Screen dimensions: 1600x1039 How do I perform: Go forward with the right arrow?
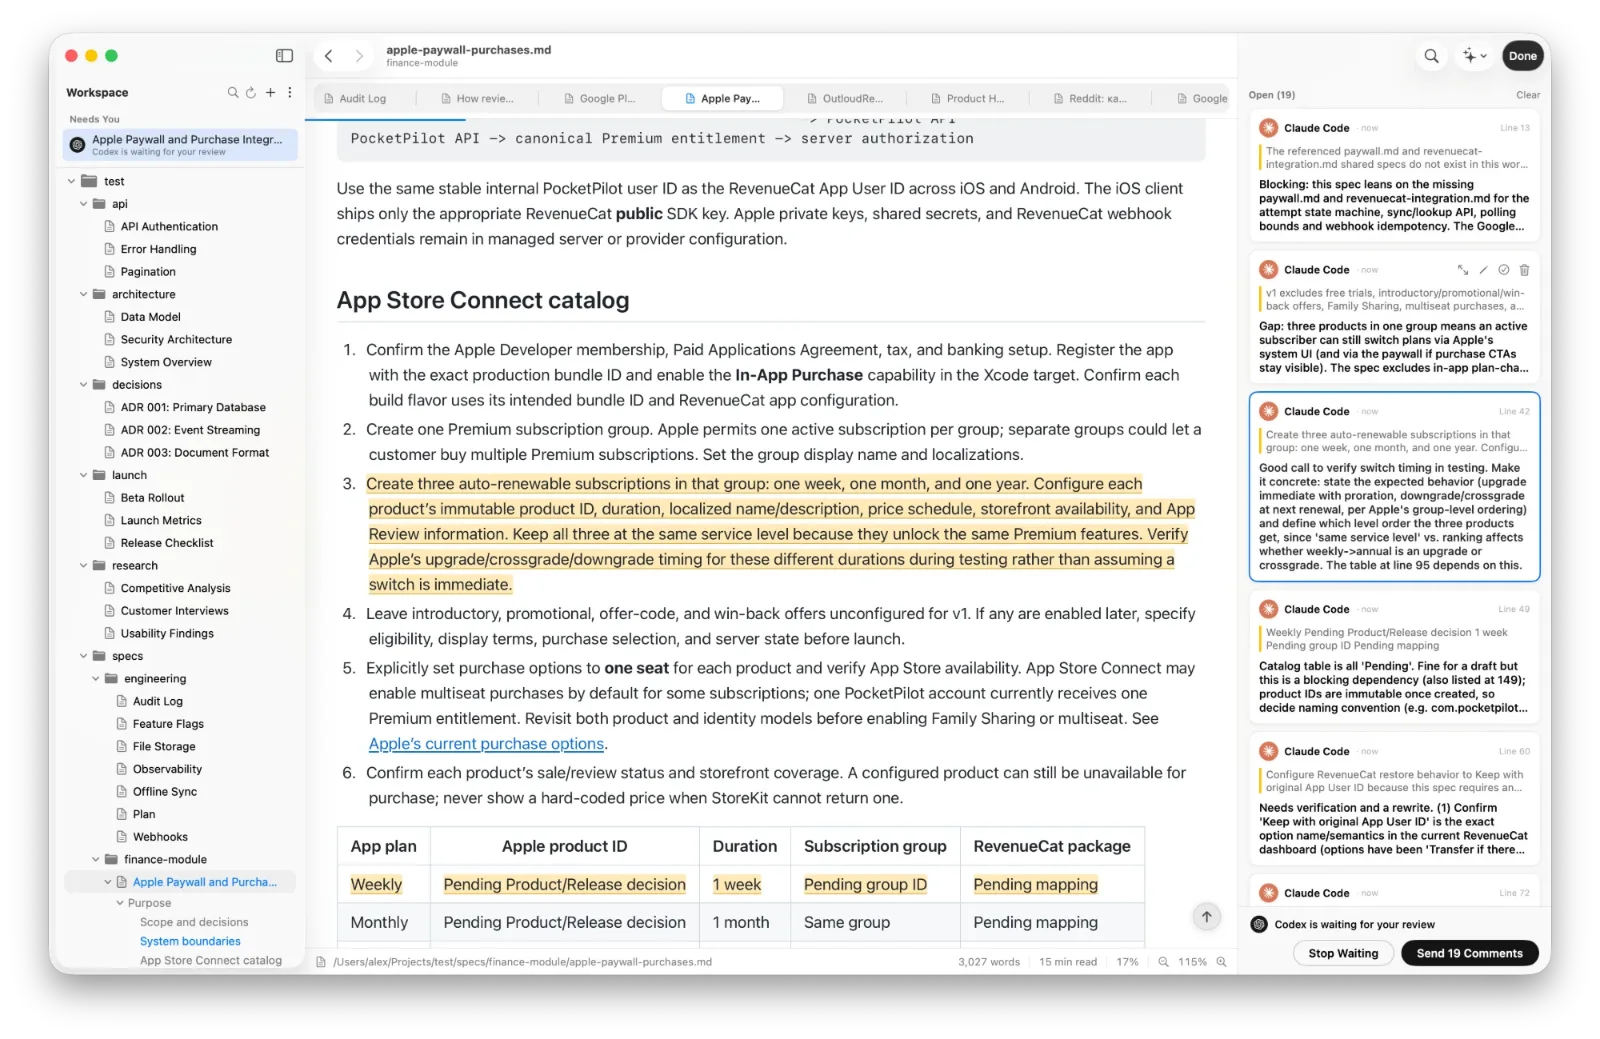359,56
